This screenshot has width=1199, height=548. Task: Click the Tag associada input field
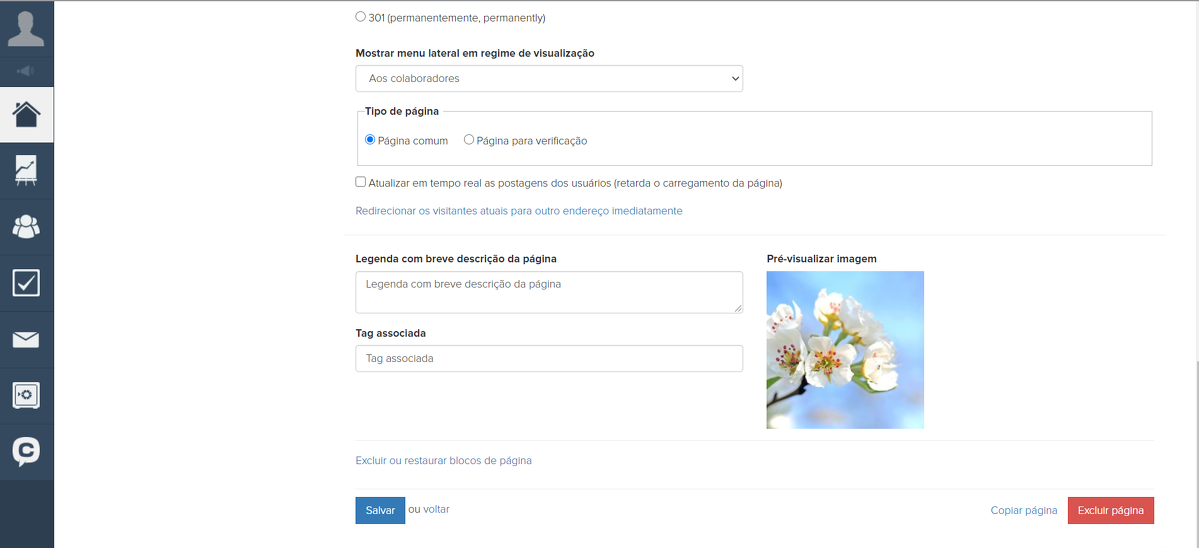[x=549, y=358]
